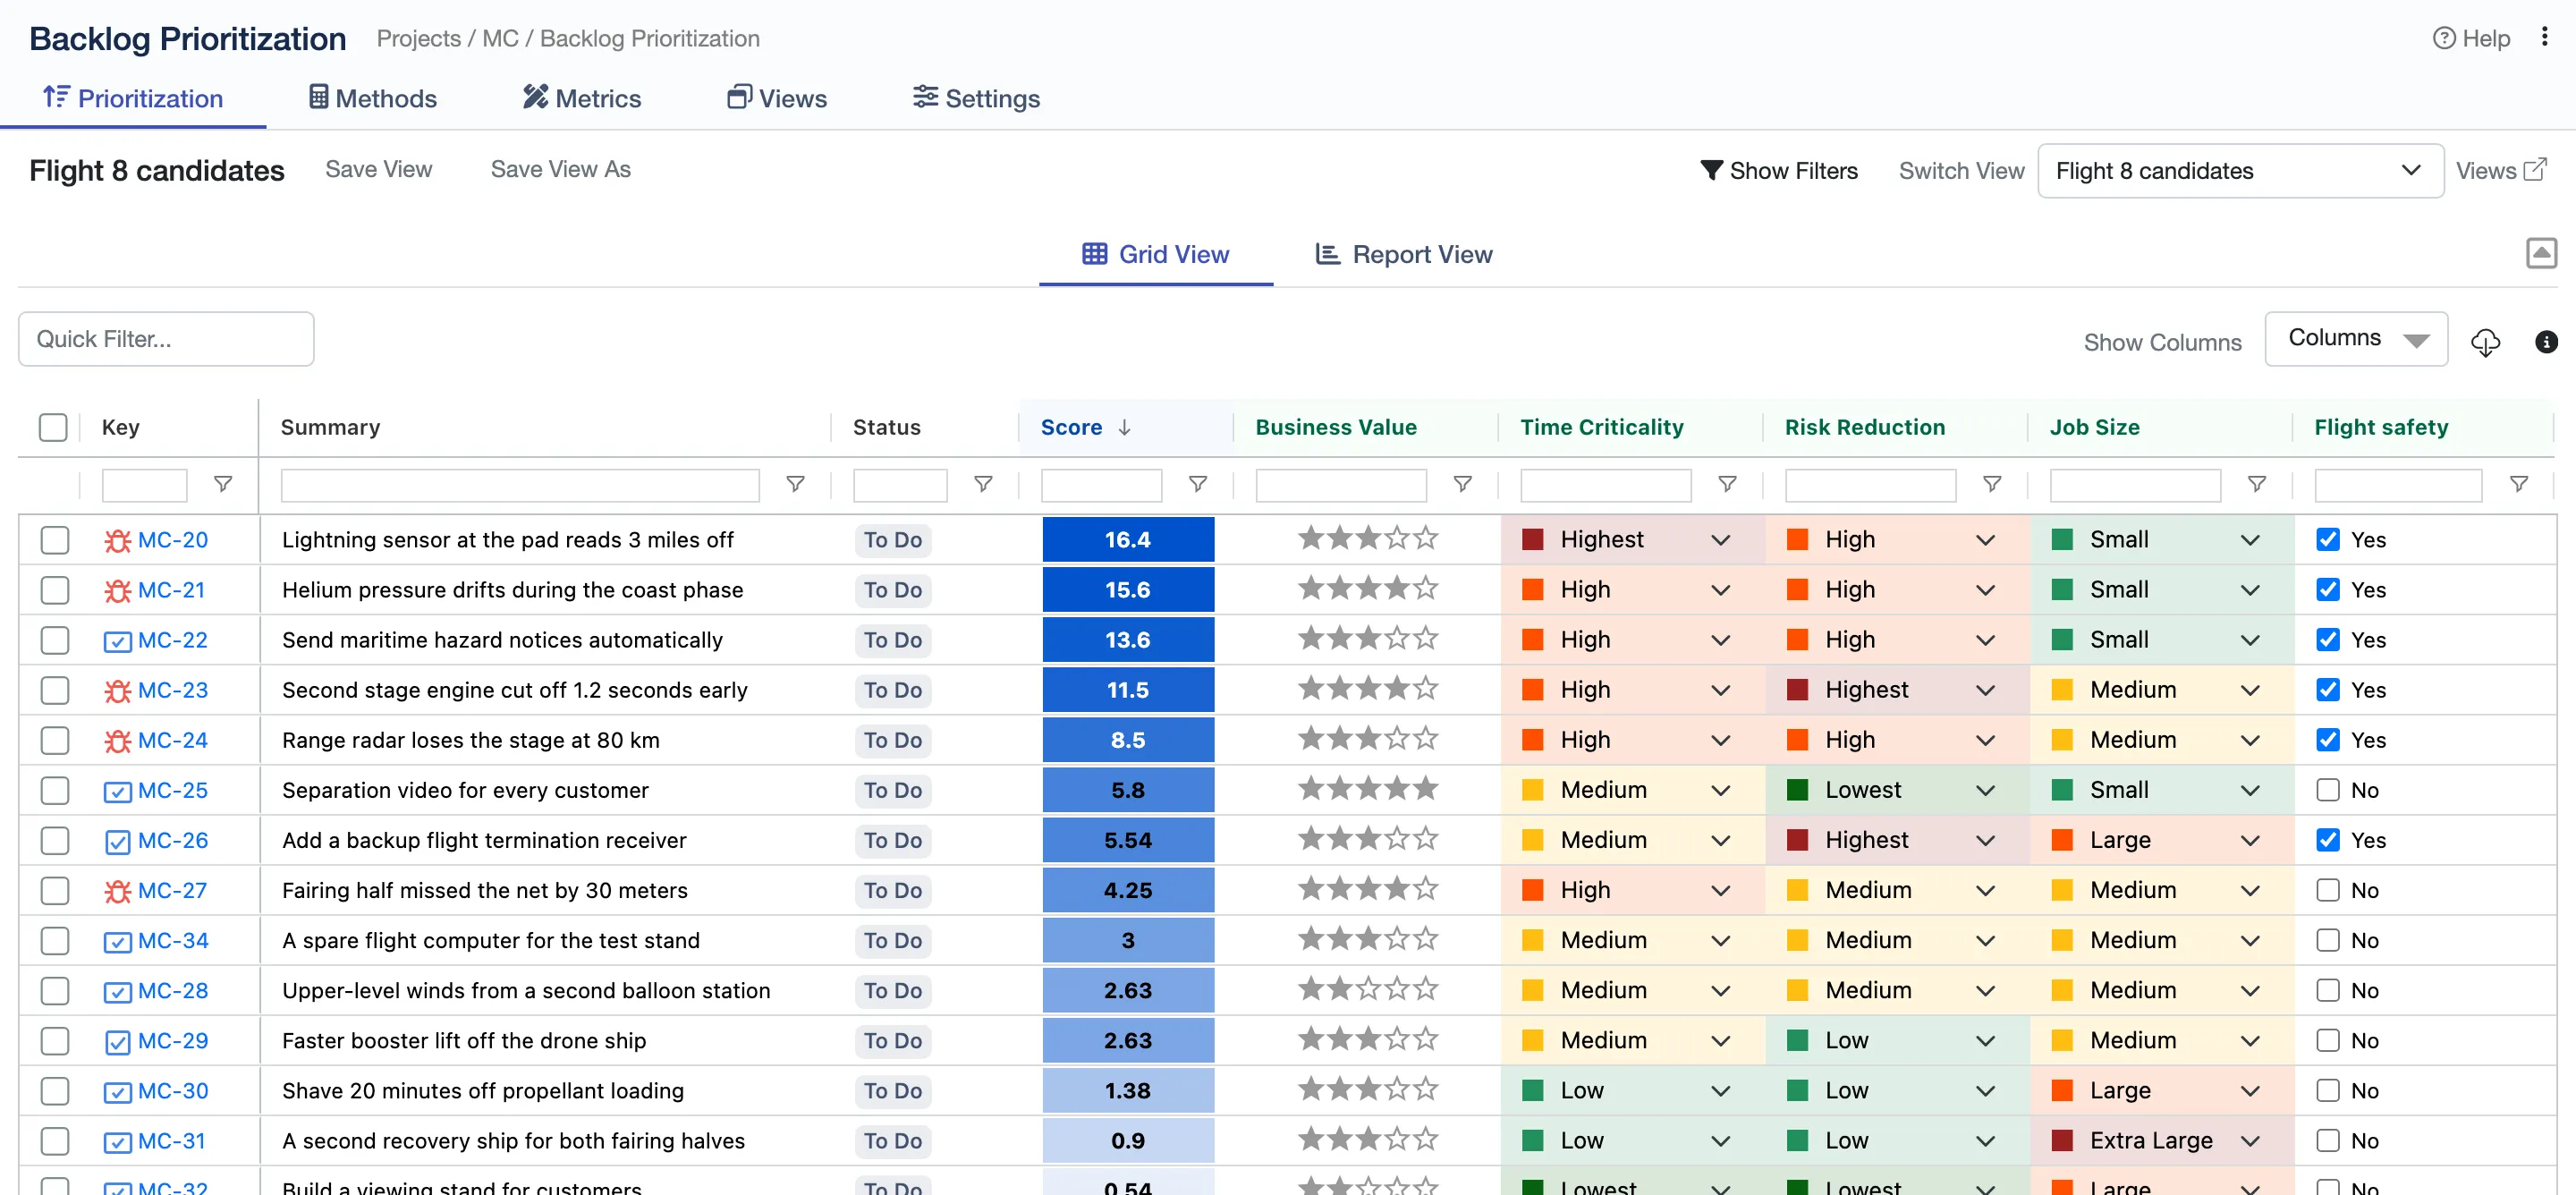Click the Time Criticality filter funnel icon
Screen dimensions: 2576x1195
point(1727,484)
